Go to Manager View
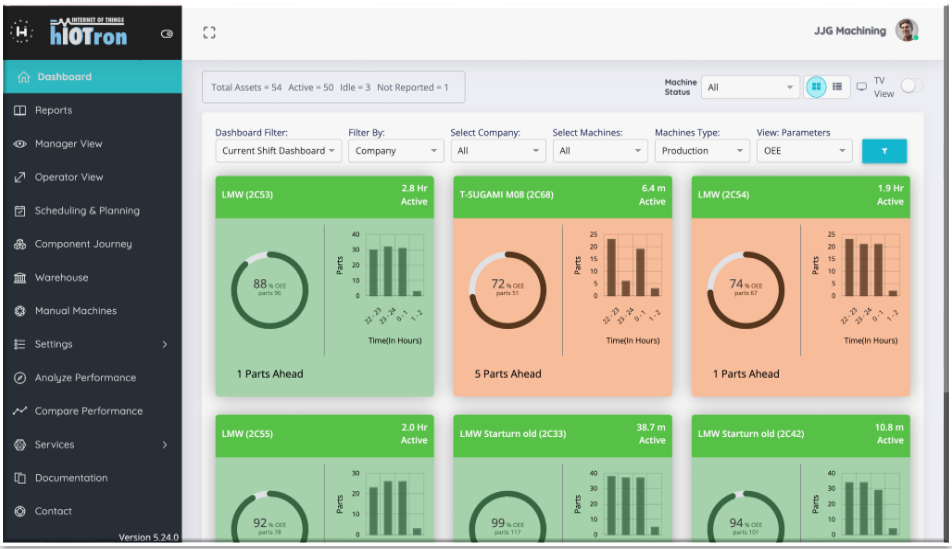The height and width of the screenshot is (549, 952). tap(68, 144)
